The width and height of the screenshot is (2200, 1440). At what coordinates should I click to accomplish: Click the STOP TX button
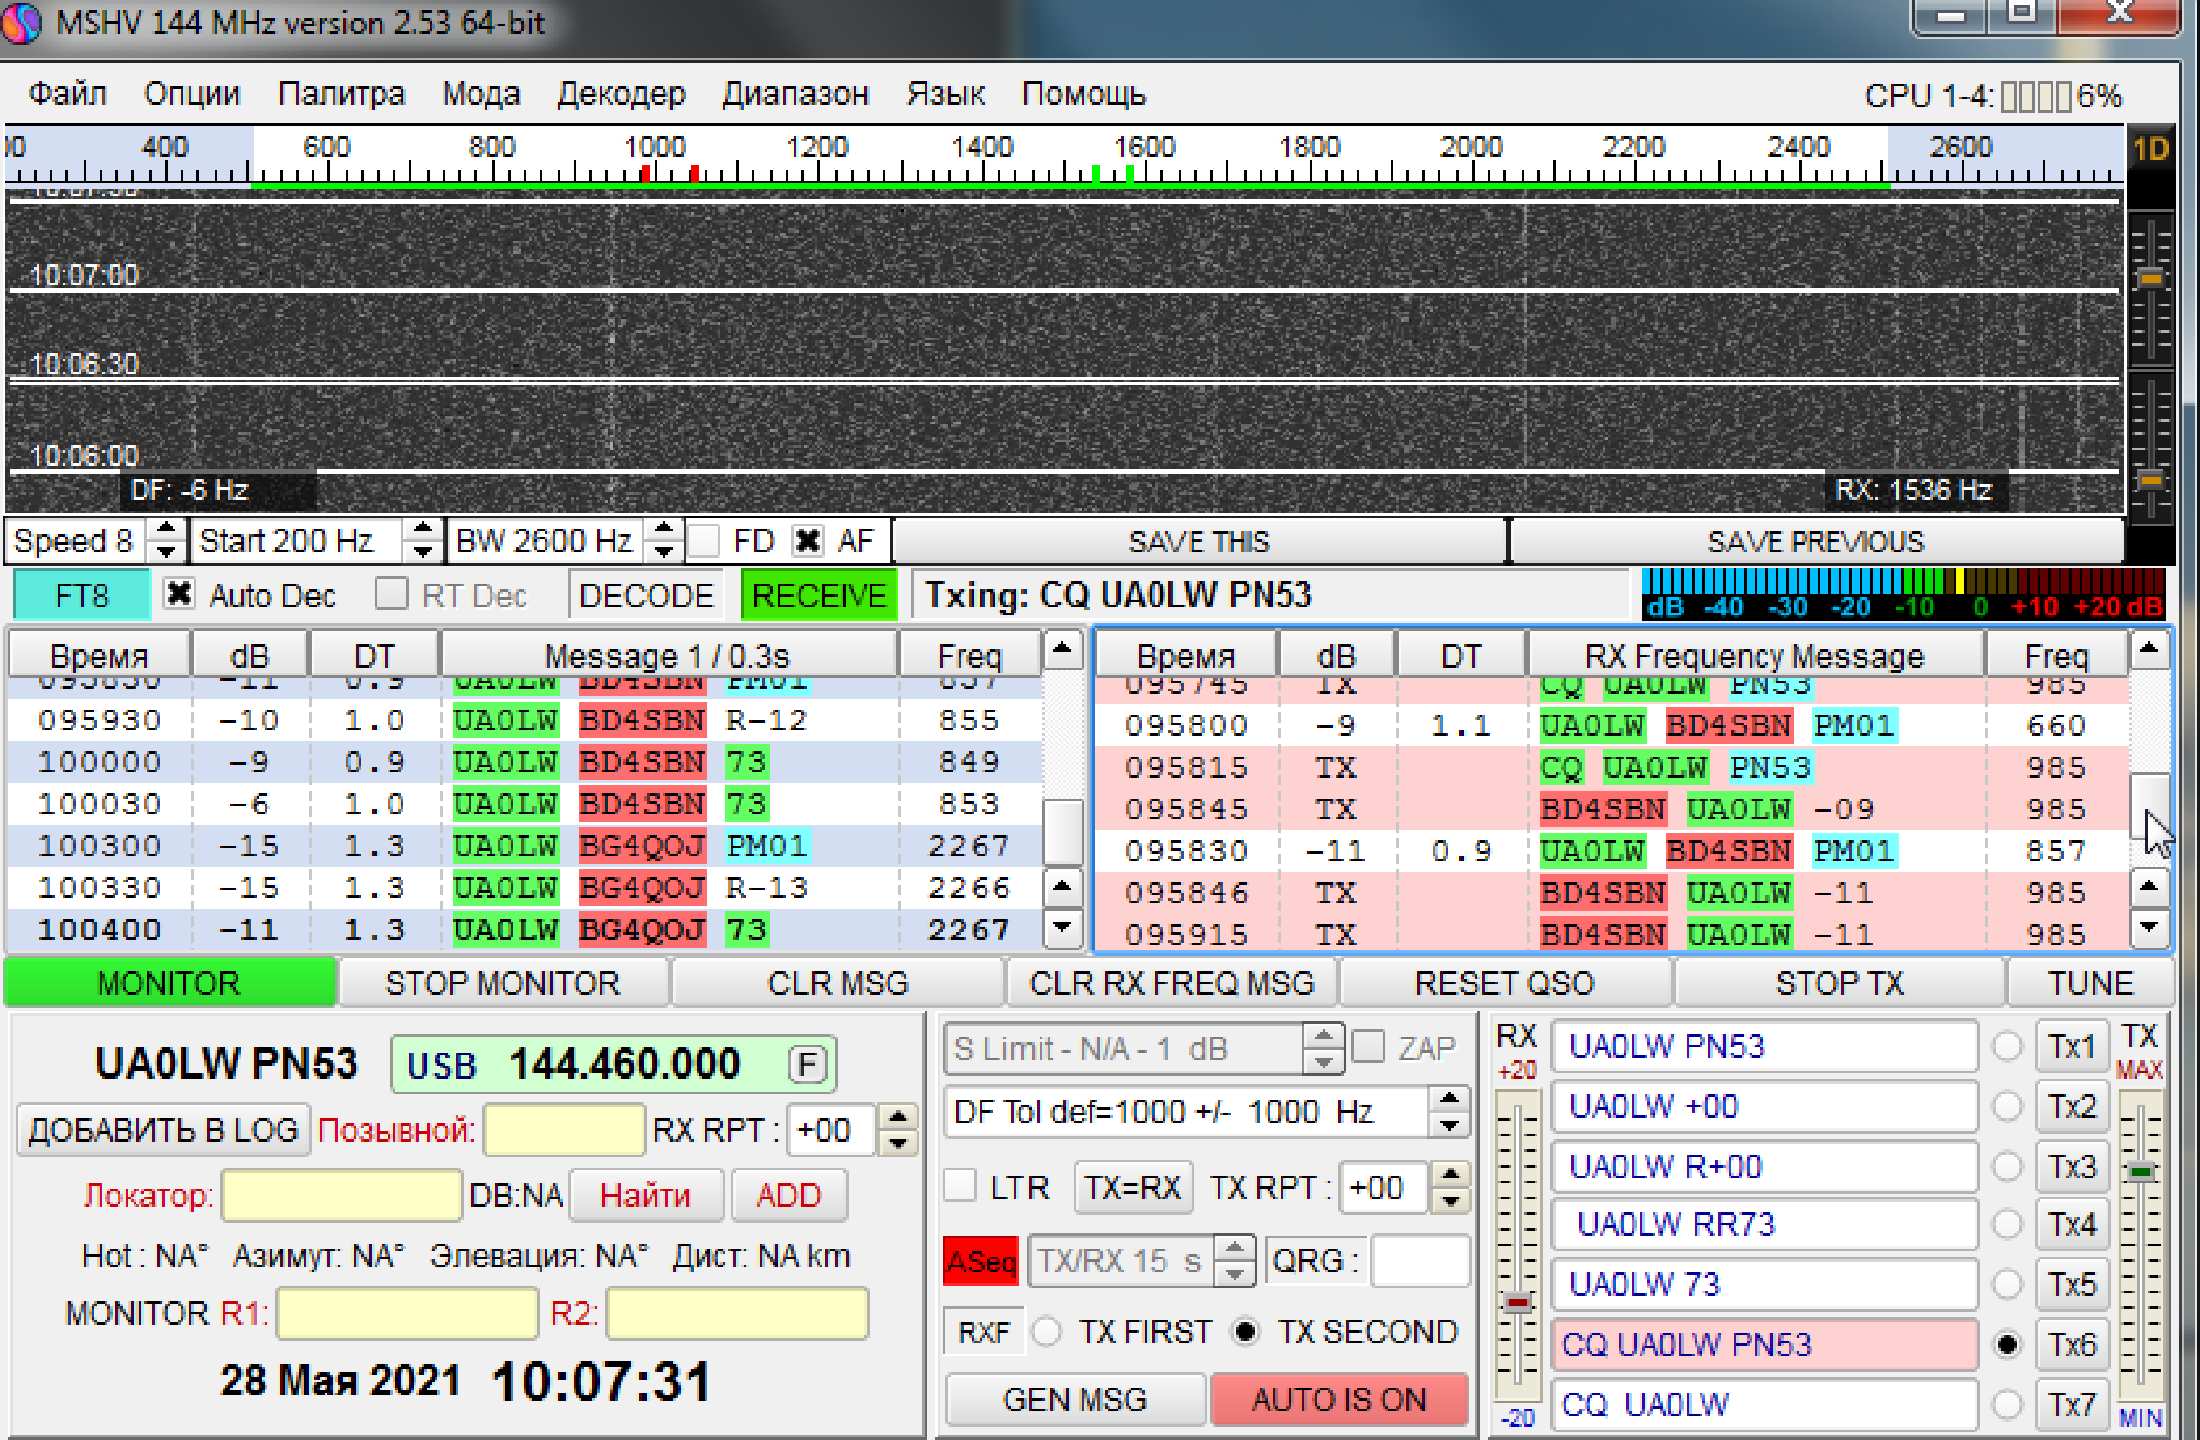[1839, 983]
